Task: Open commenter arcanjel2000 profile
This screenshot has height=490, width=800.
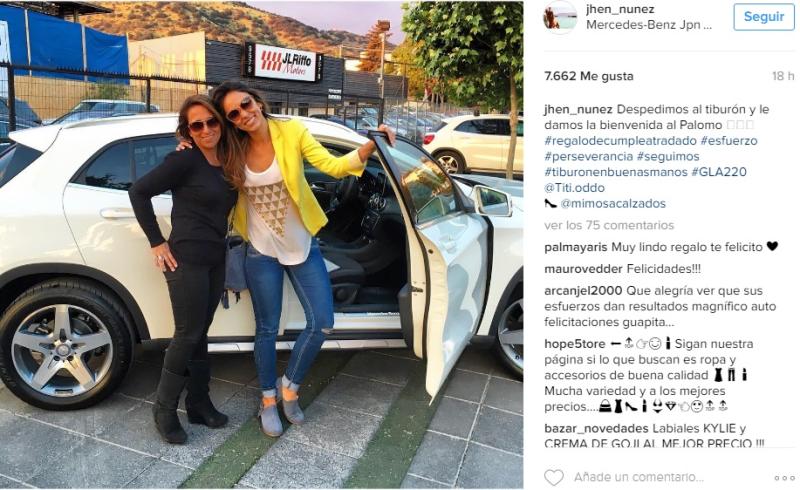Action: 583,291
